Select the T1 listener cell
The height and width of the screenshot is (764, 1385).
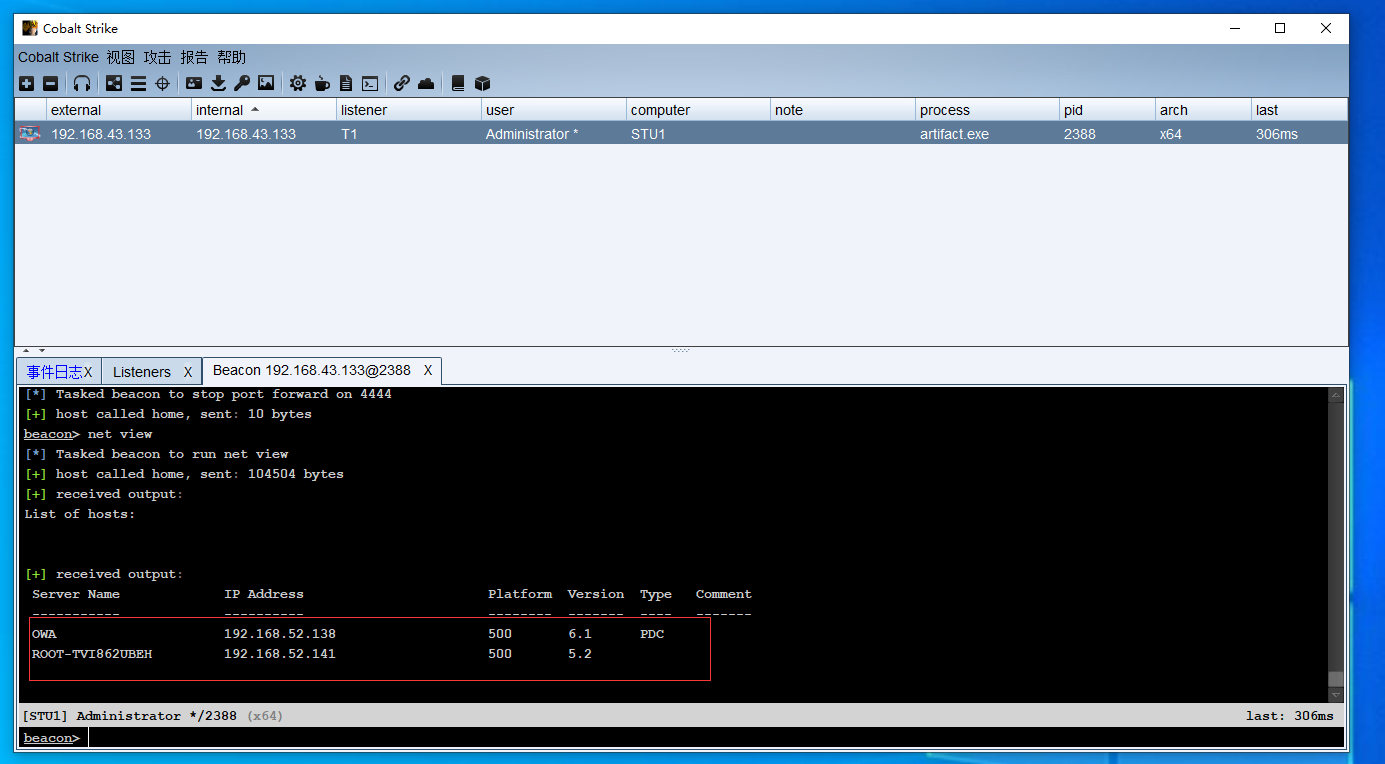408,134
